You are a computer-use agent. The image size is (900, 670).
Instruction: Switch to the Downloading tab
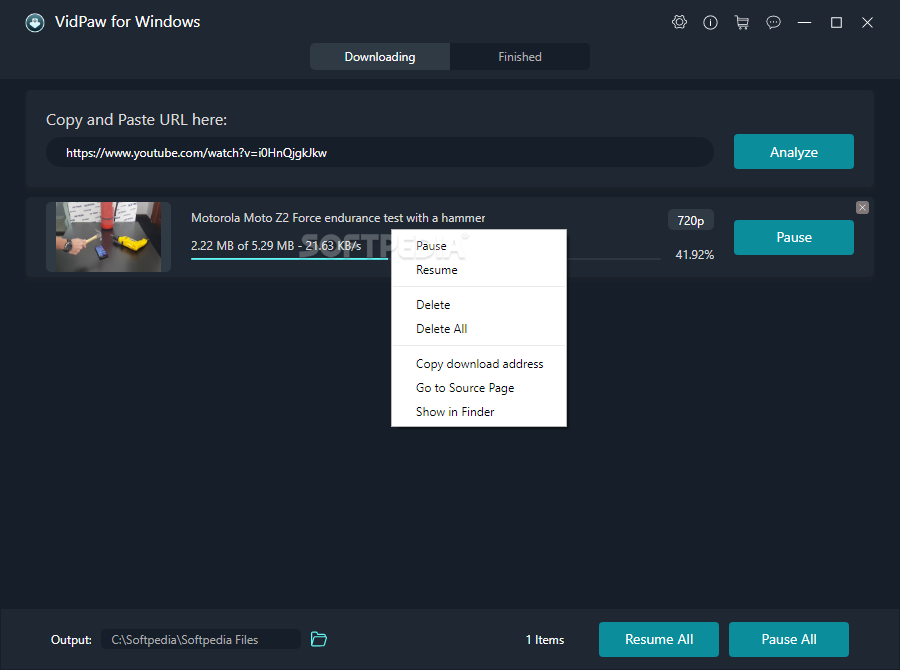(x=380, y=57)
